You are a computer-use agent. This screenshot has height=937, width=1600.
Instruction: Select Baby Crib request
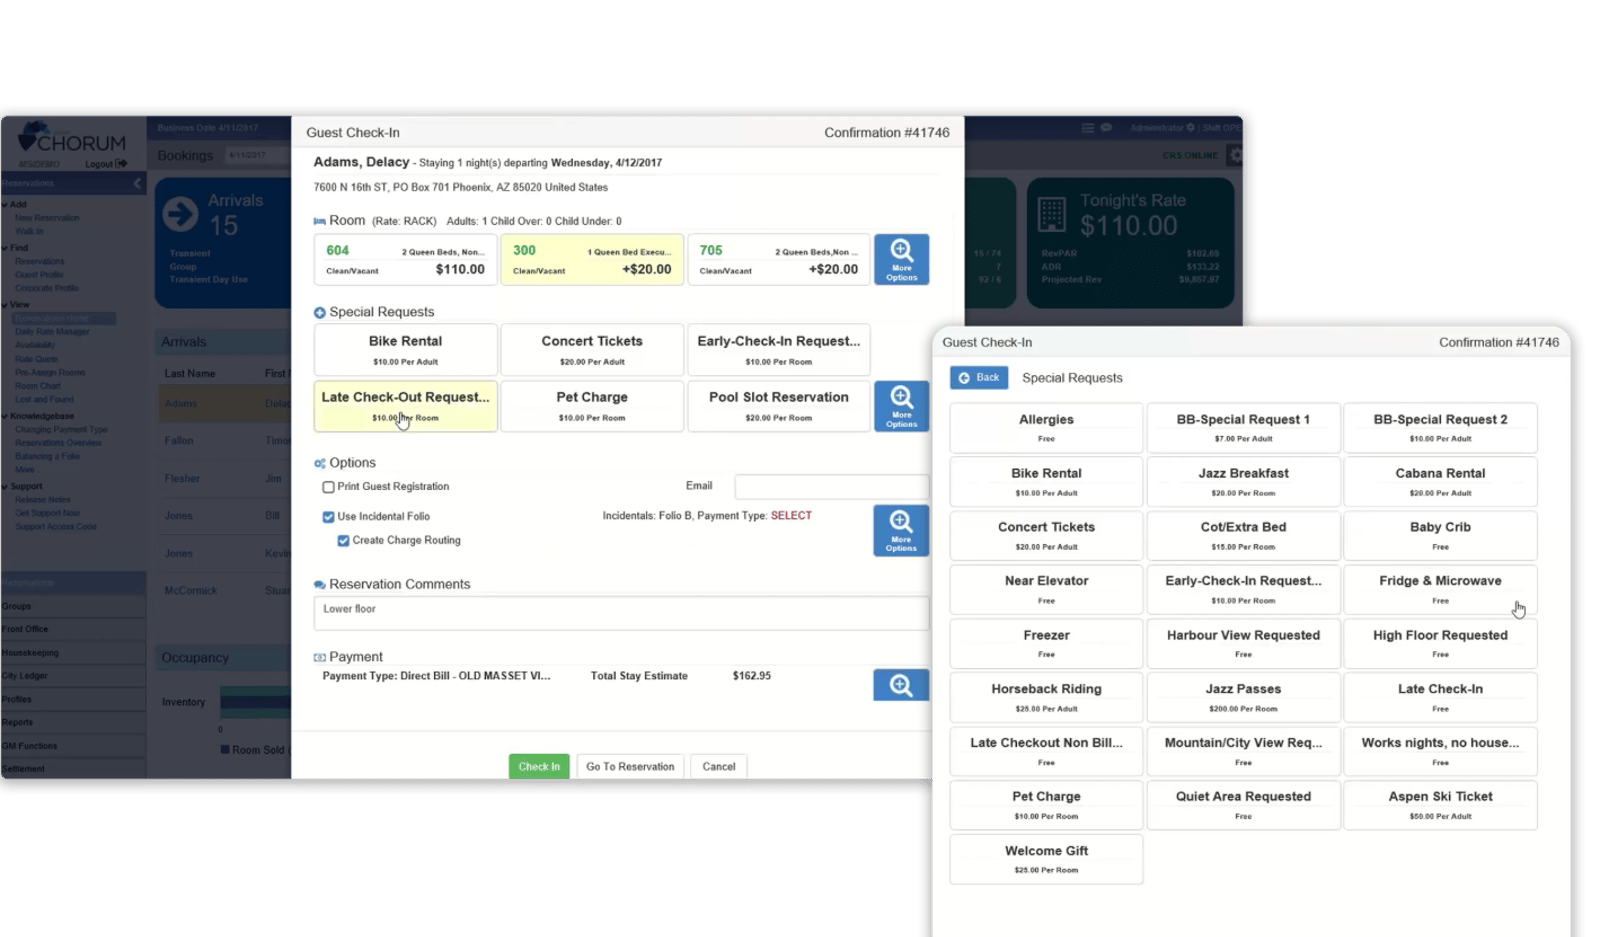[x=1440, y=536]
